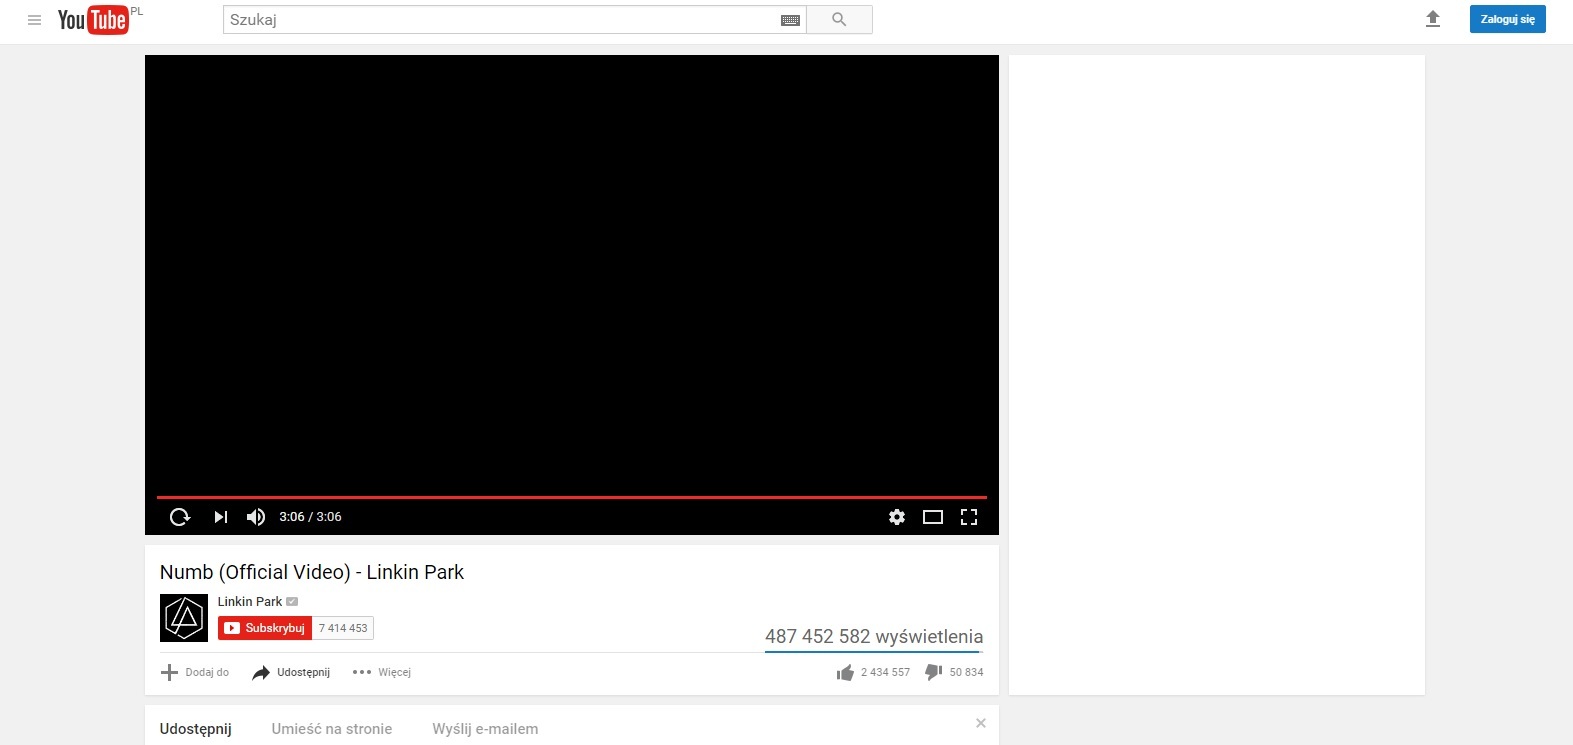This screenshot has height=745, width=1573.
Task: Click the Zaloguj się button
Action: point(1507,19)
